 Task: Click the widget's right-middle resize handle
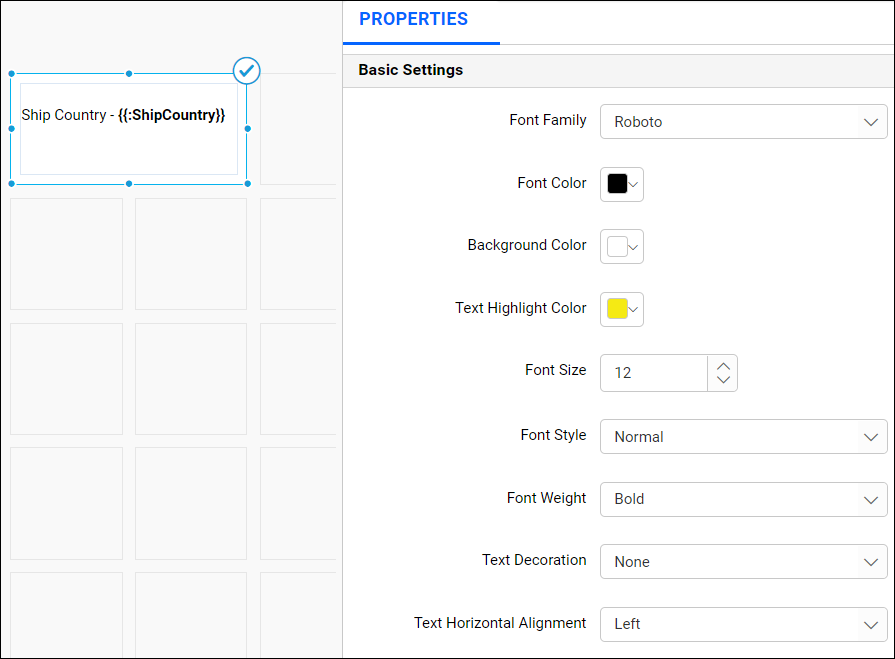247,128
